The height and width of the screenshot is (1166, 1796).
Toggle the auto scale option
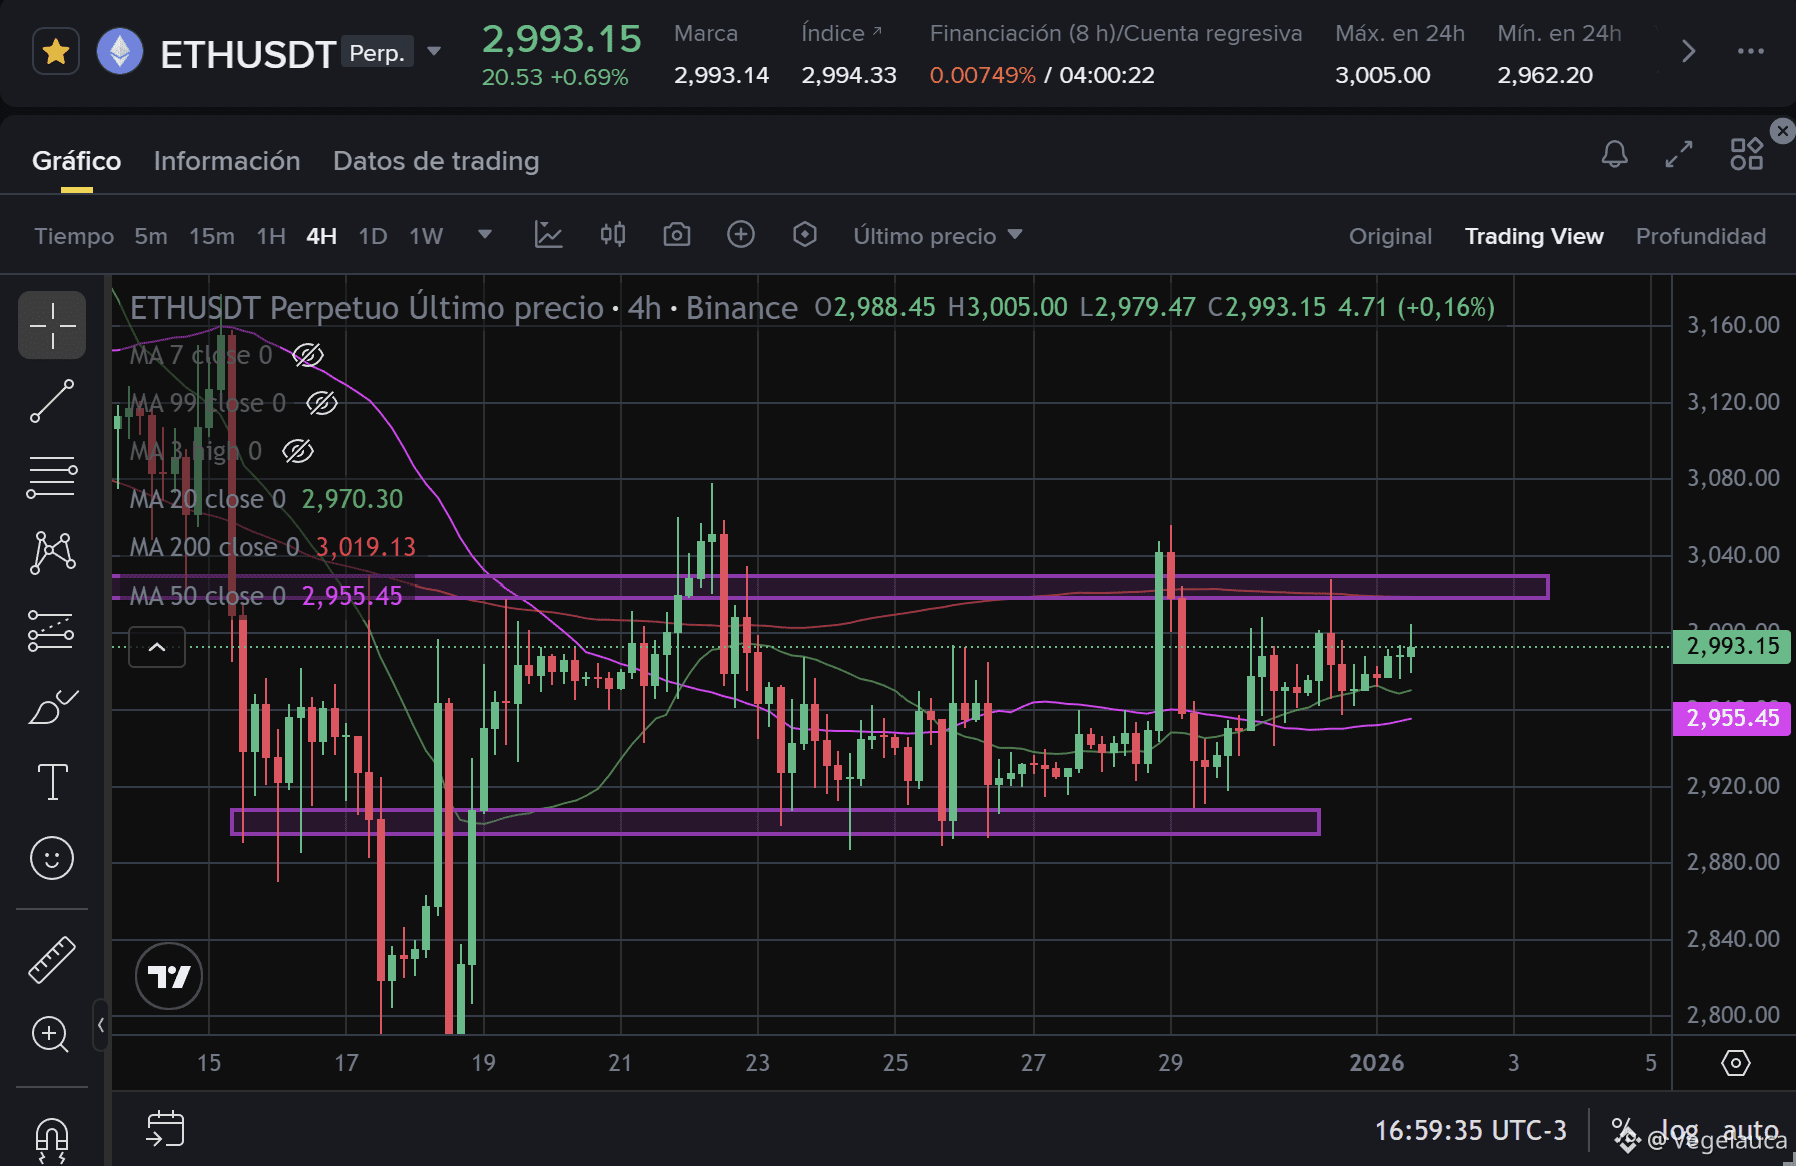click(x=1751, y=1131)
